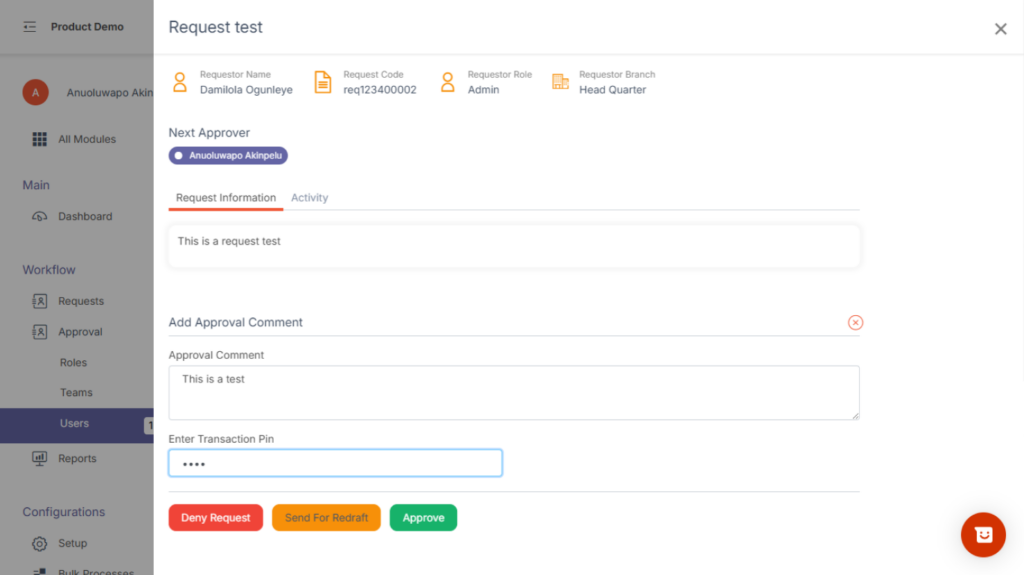Click the Reports sidebar icon
This screenshot has width=1024, height=575.
pos(40,458)
